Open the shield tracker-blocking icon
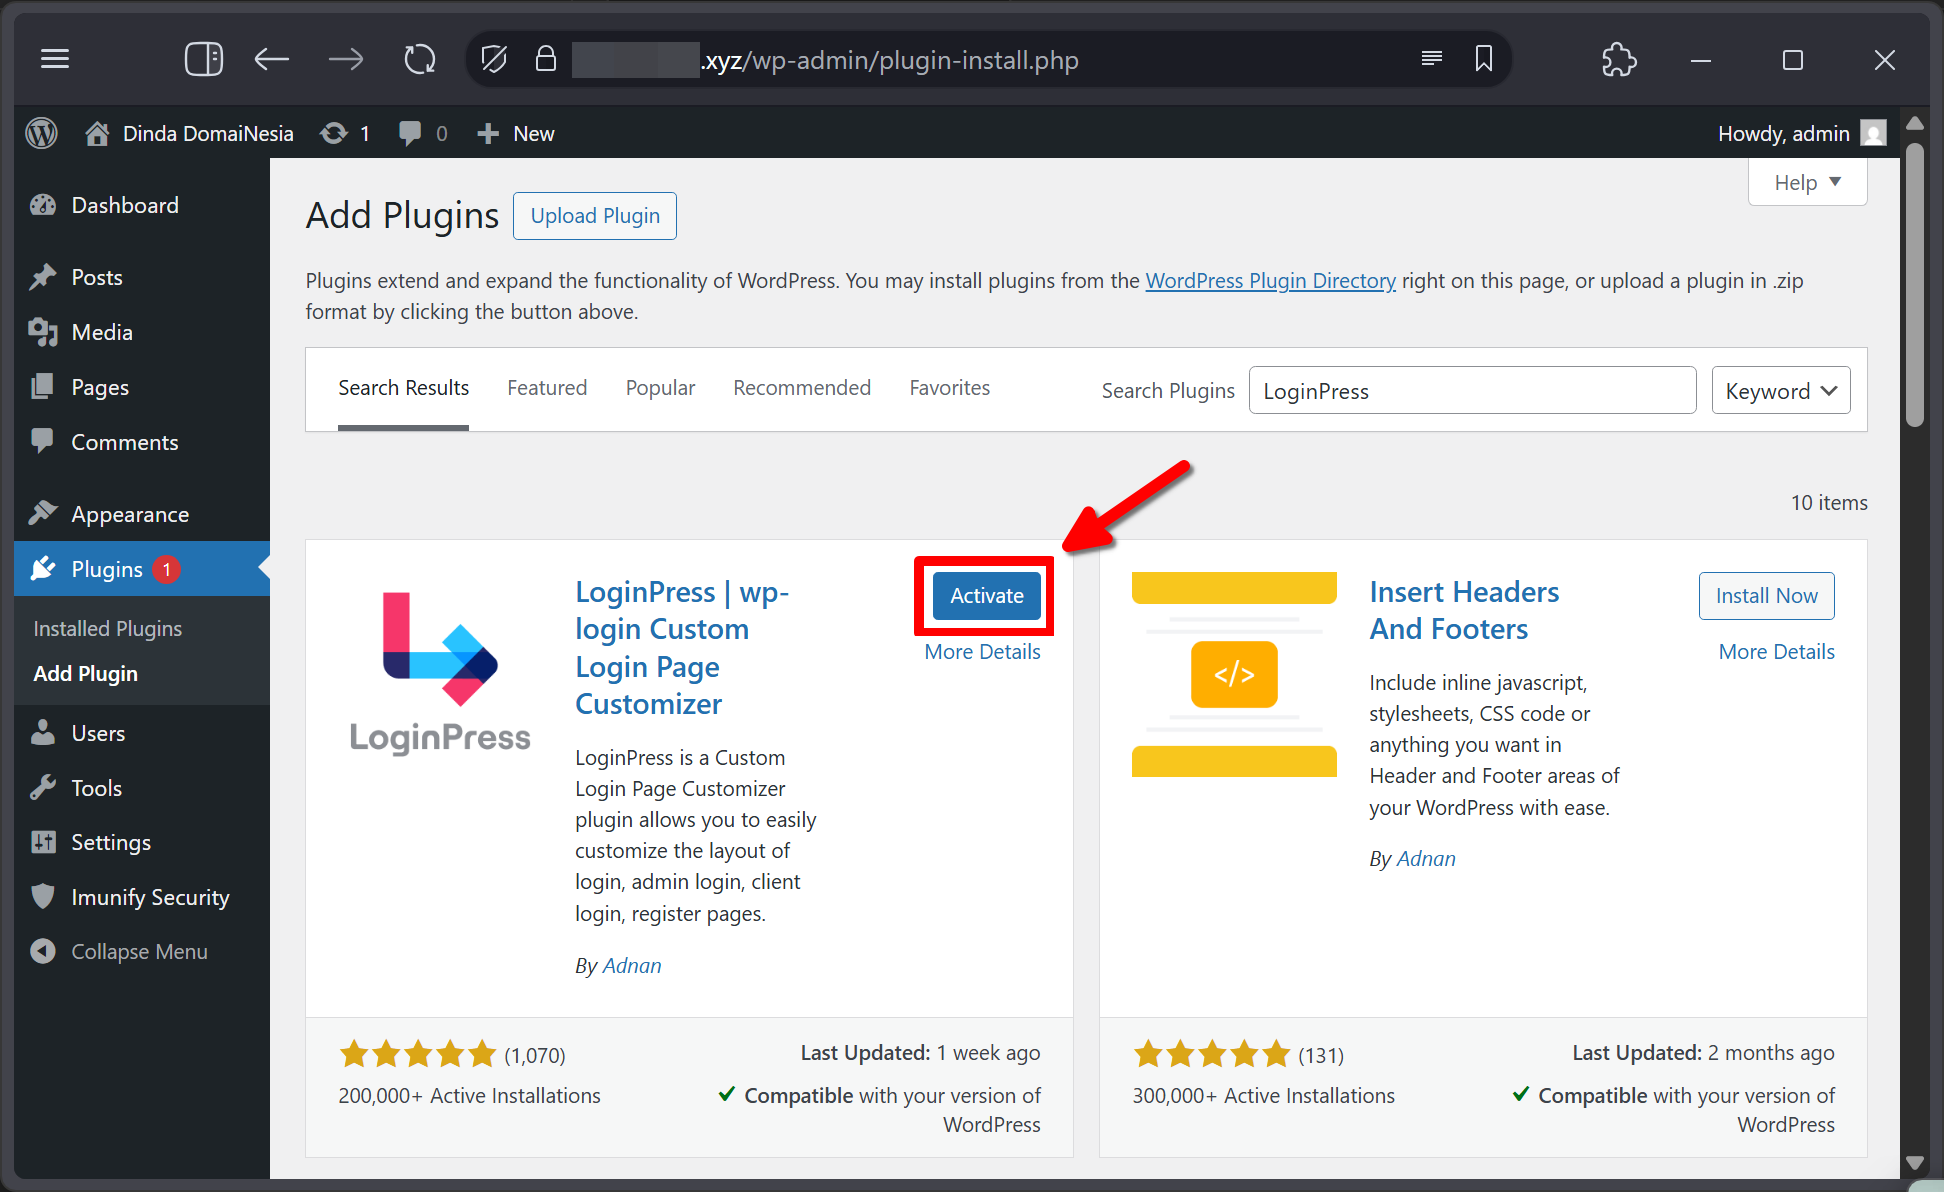This screenshot has height=1192, width=1944. pos(494,60)
